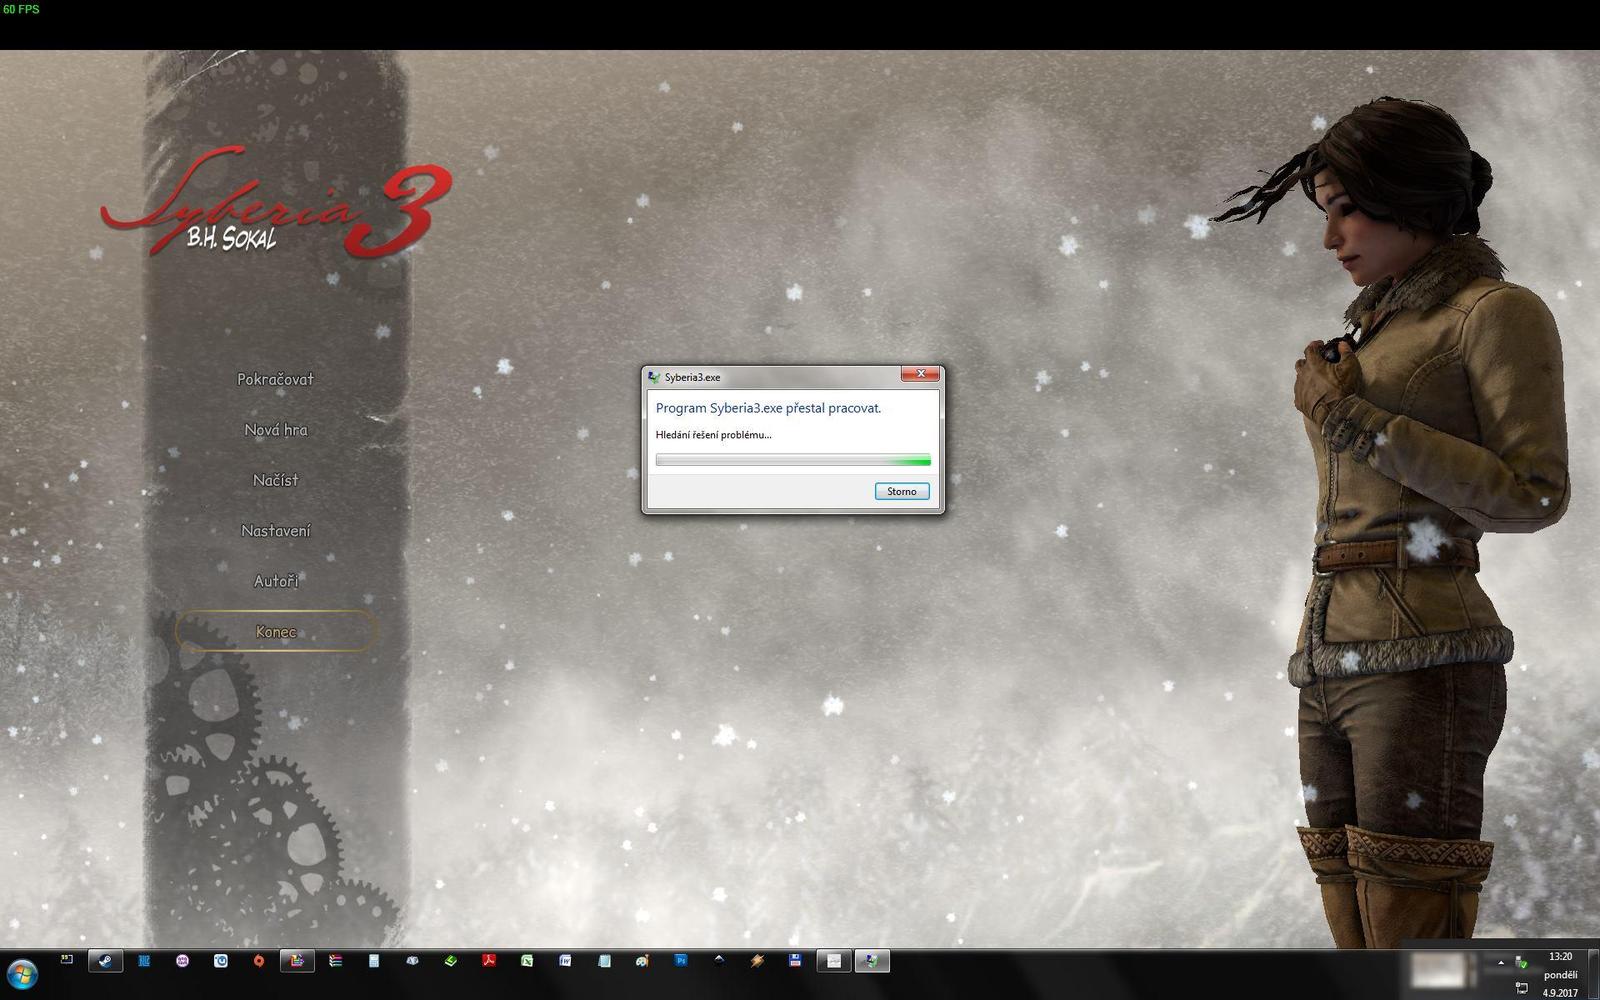Click the network status tray icon
The image size is (1600, 1000).
click(1522, 988)
